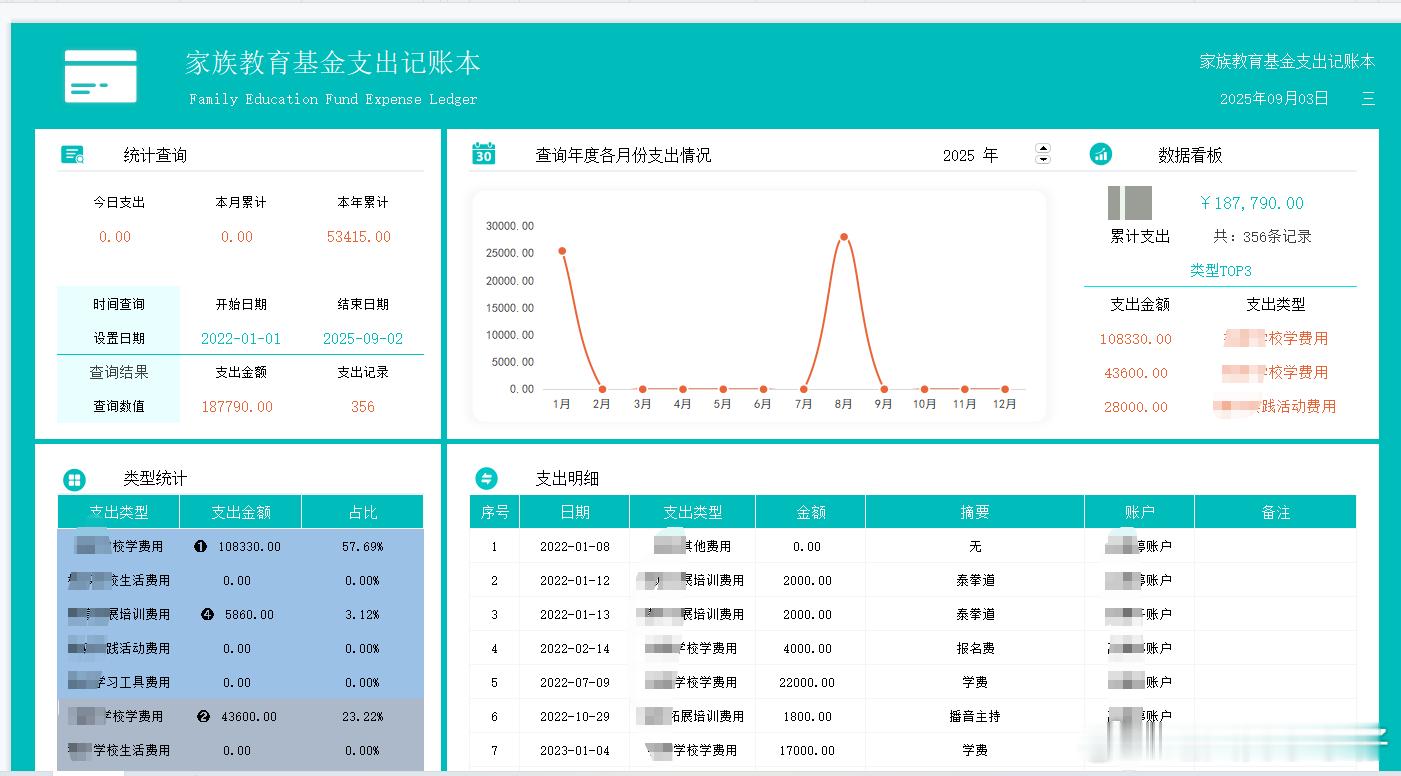Click the cumulative total ￥187,790.00
This screenshot has width=1401, height=776.
(x=1251, y=203)
